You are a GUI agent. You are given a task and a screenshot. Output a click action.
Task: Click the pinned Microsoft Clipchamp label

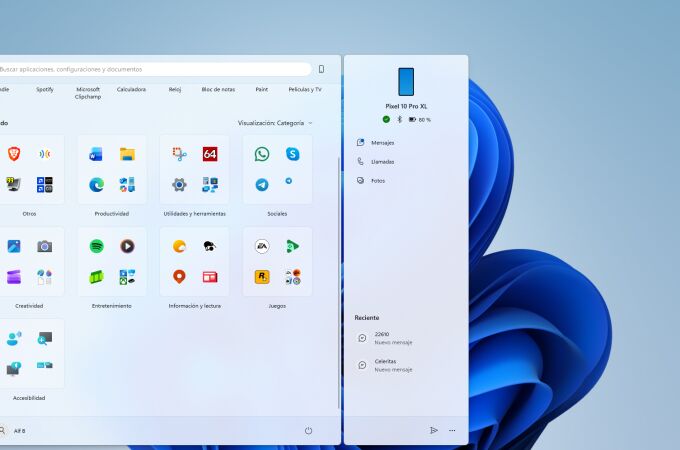tap(88, 93)
